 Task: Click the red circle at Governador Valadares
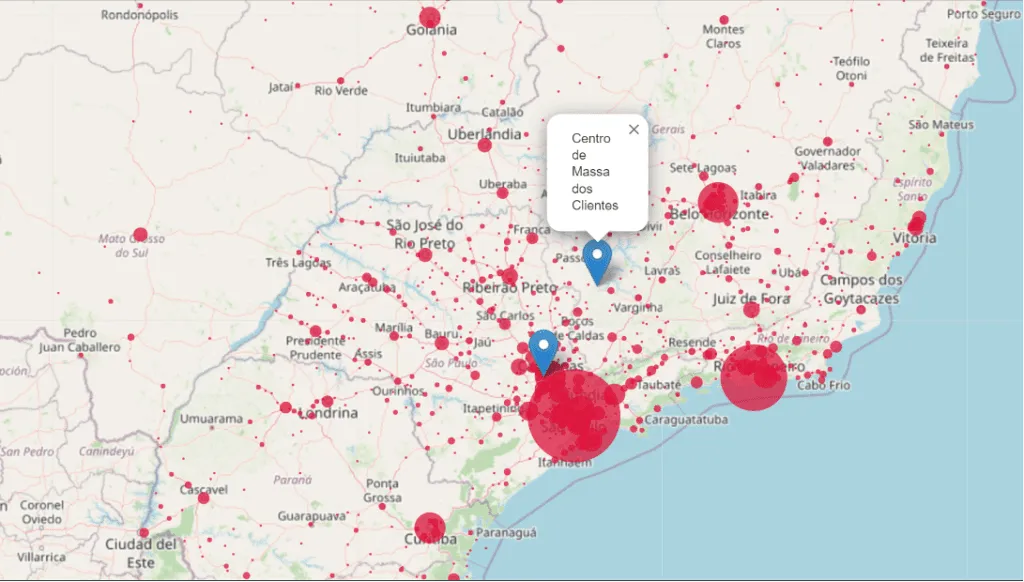click(x=827, y=141)
